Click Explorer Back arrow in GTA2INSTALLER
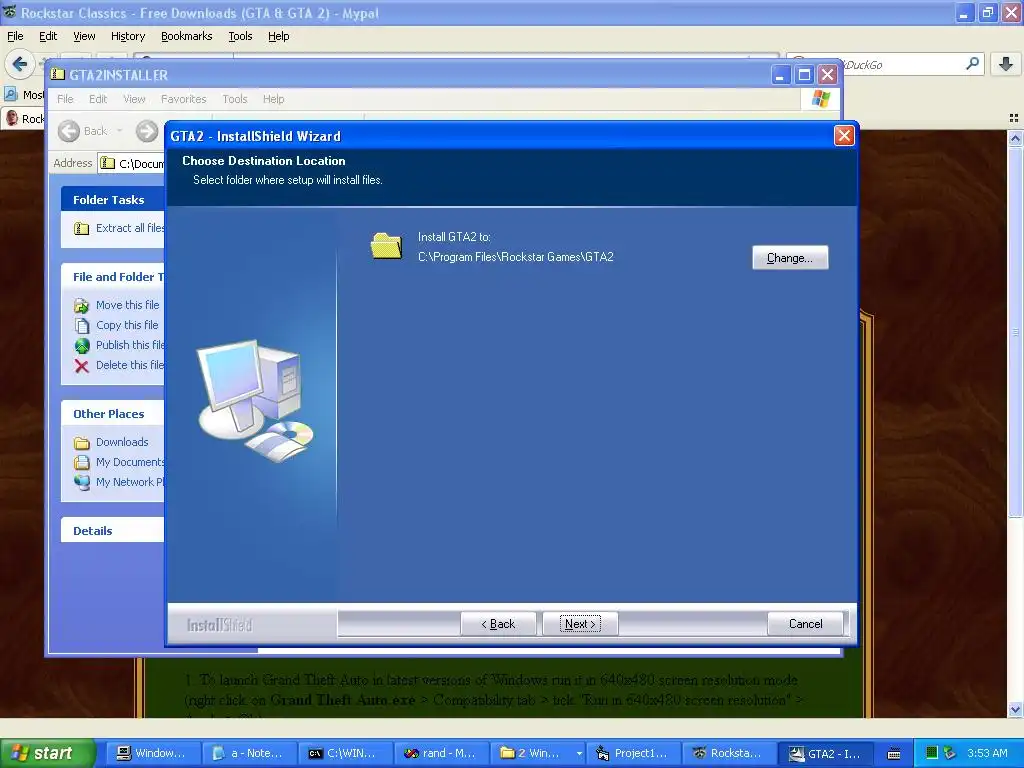This screenshot has height=768, width=1024. pos(69,131)
